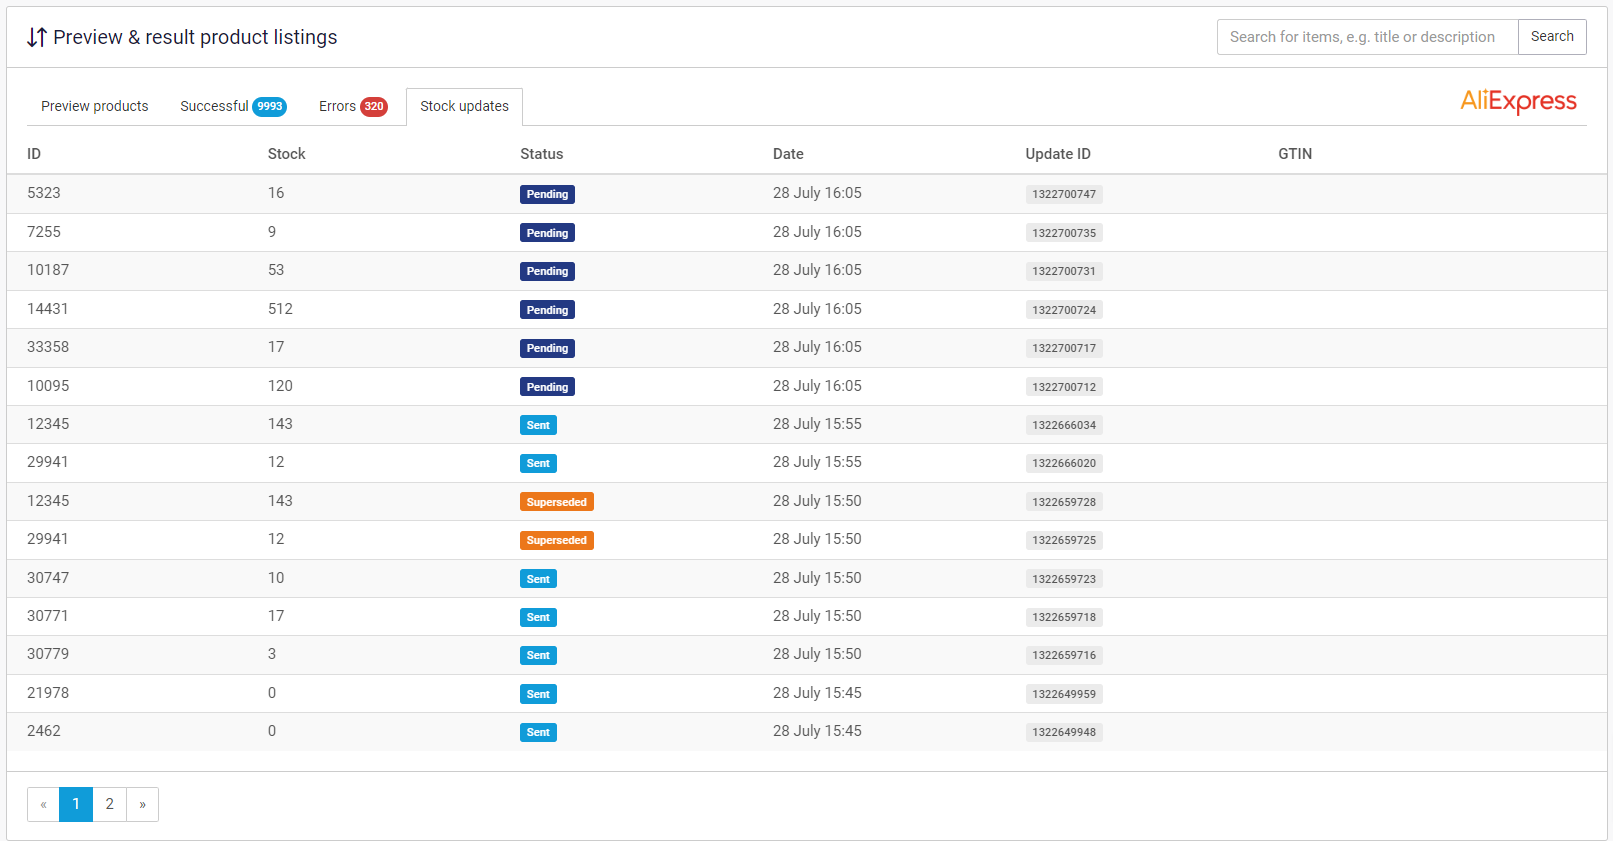
Task: Open the Errors tab
Action: click(353, 106)
